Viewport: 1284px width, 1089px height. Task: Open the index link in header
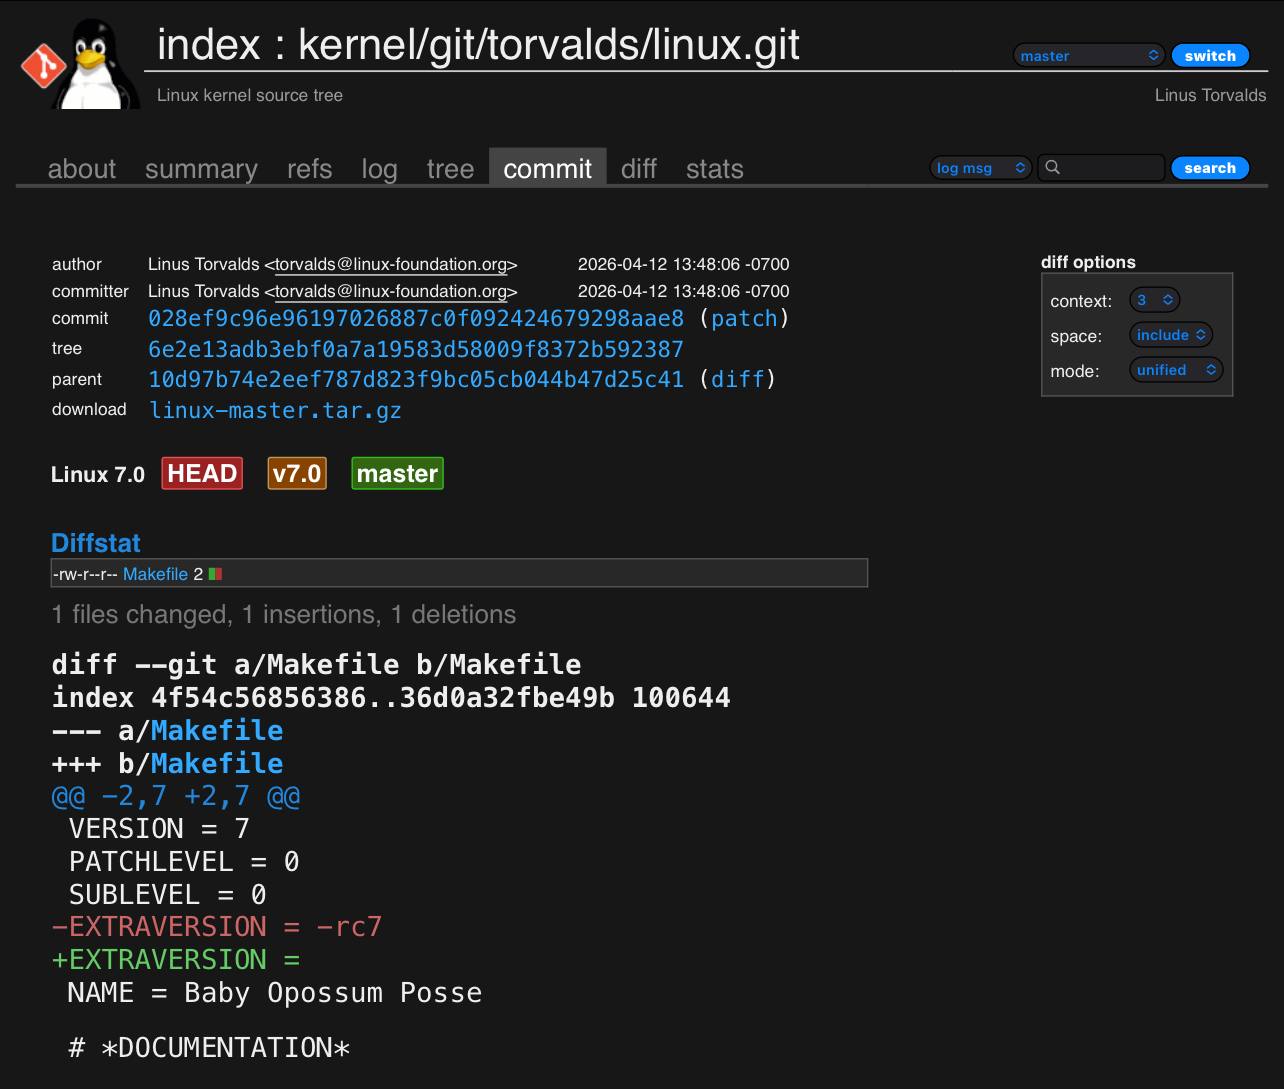209,45
